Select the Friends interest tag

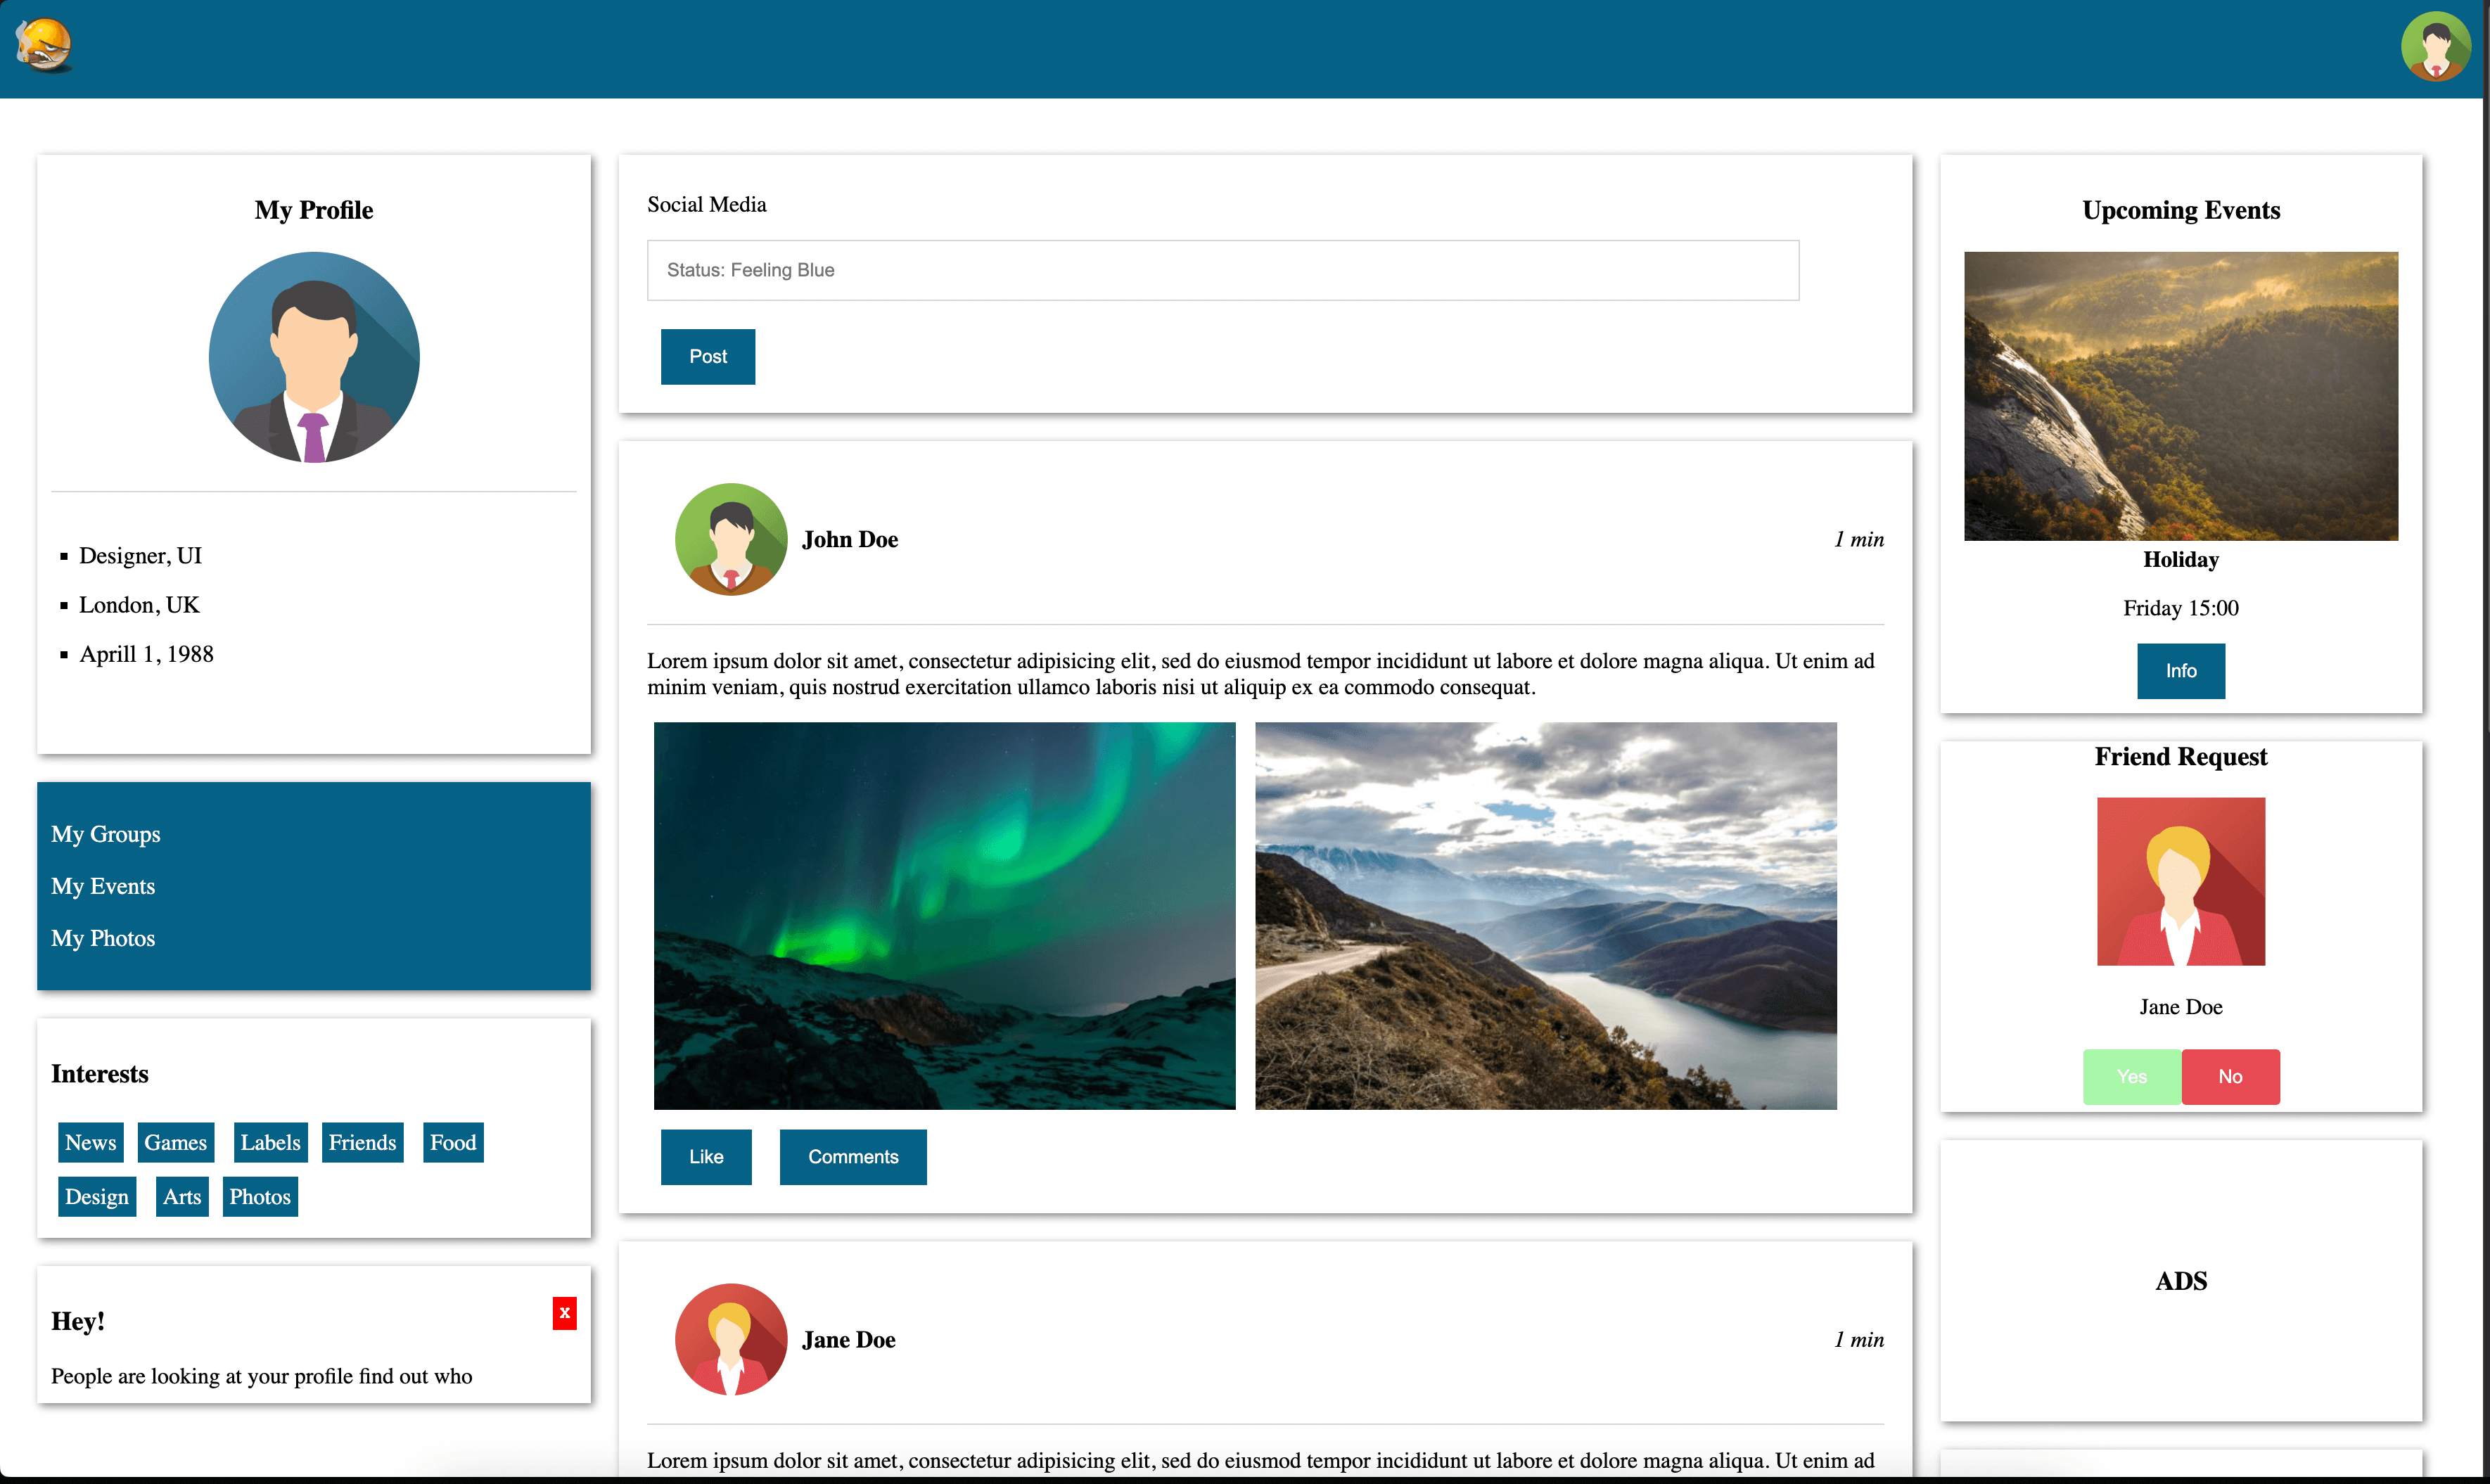click(363, 1142)
